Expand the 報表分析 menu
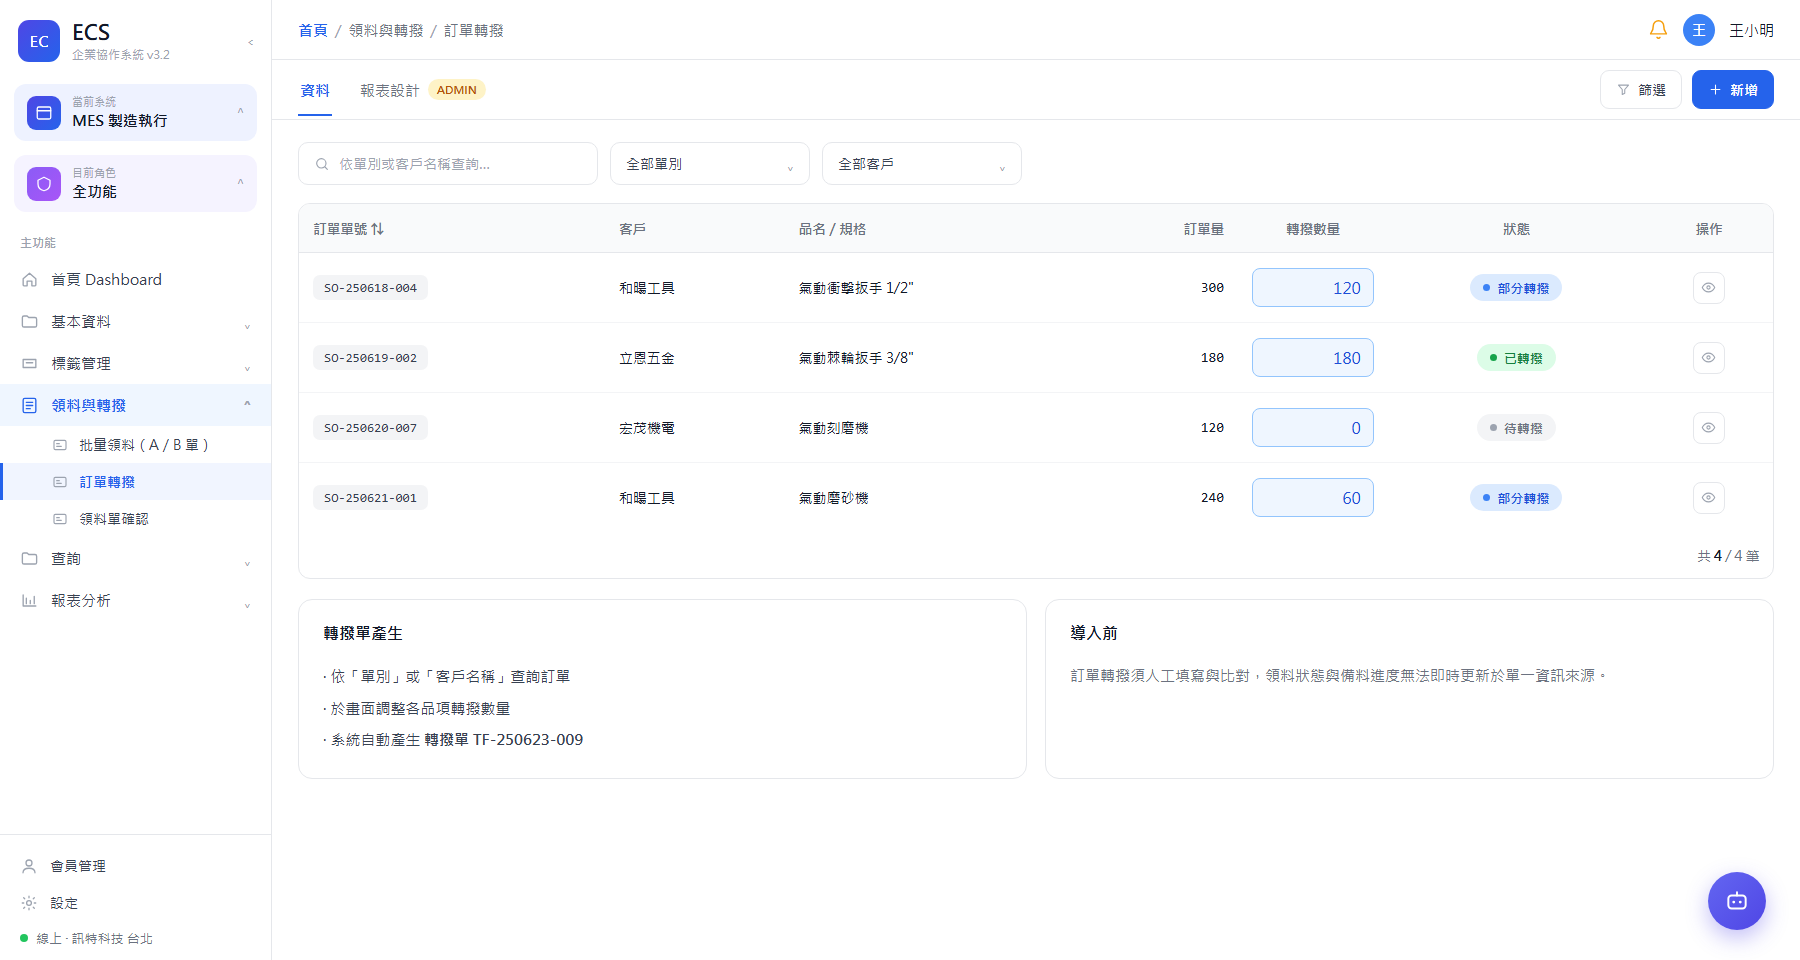Screen dimensions: 1800x960 [x=136, y=601]
